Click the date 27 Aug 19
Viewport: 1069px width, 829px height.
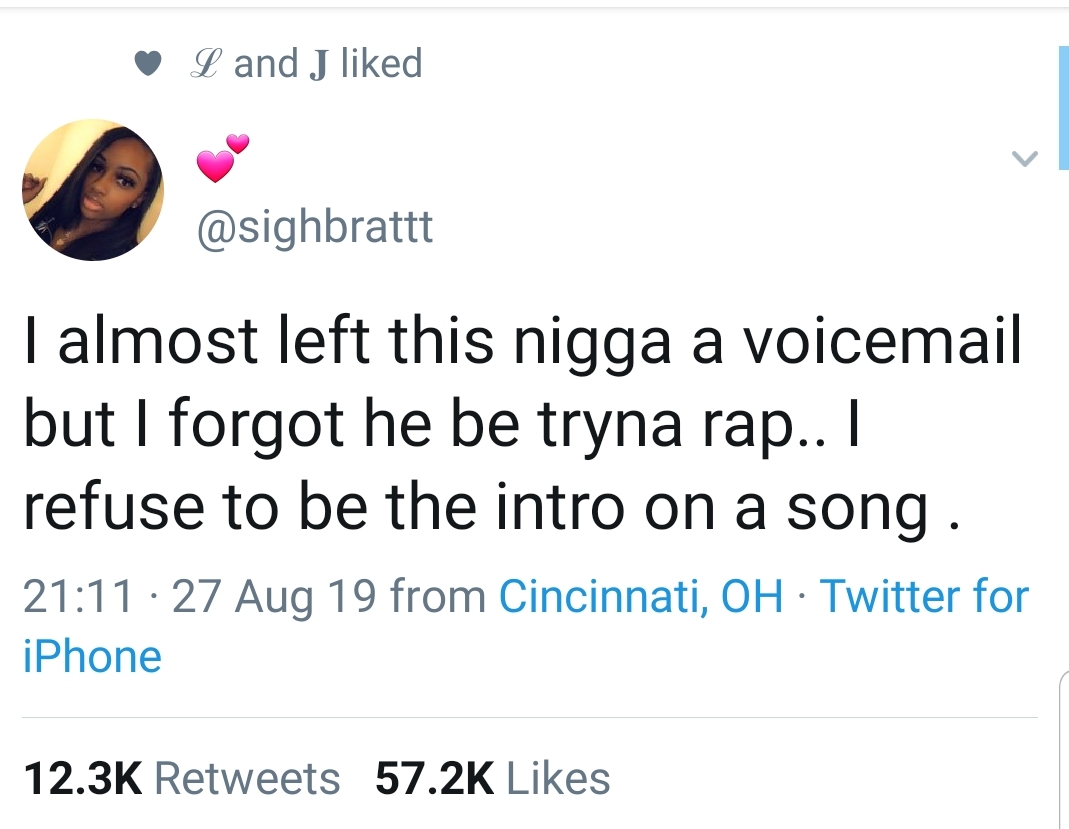click(243, 597)
